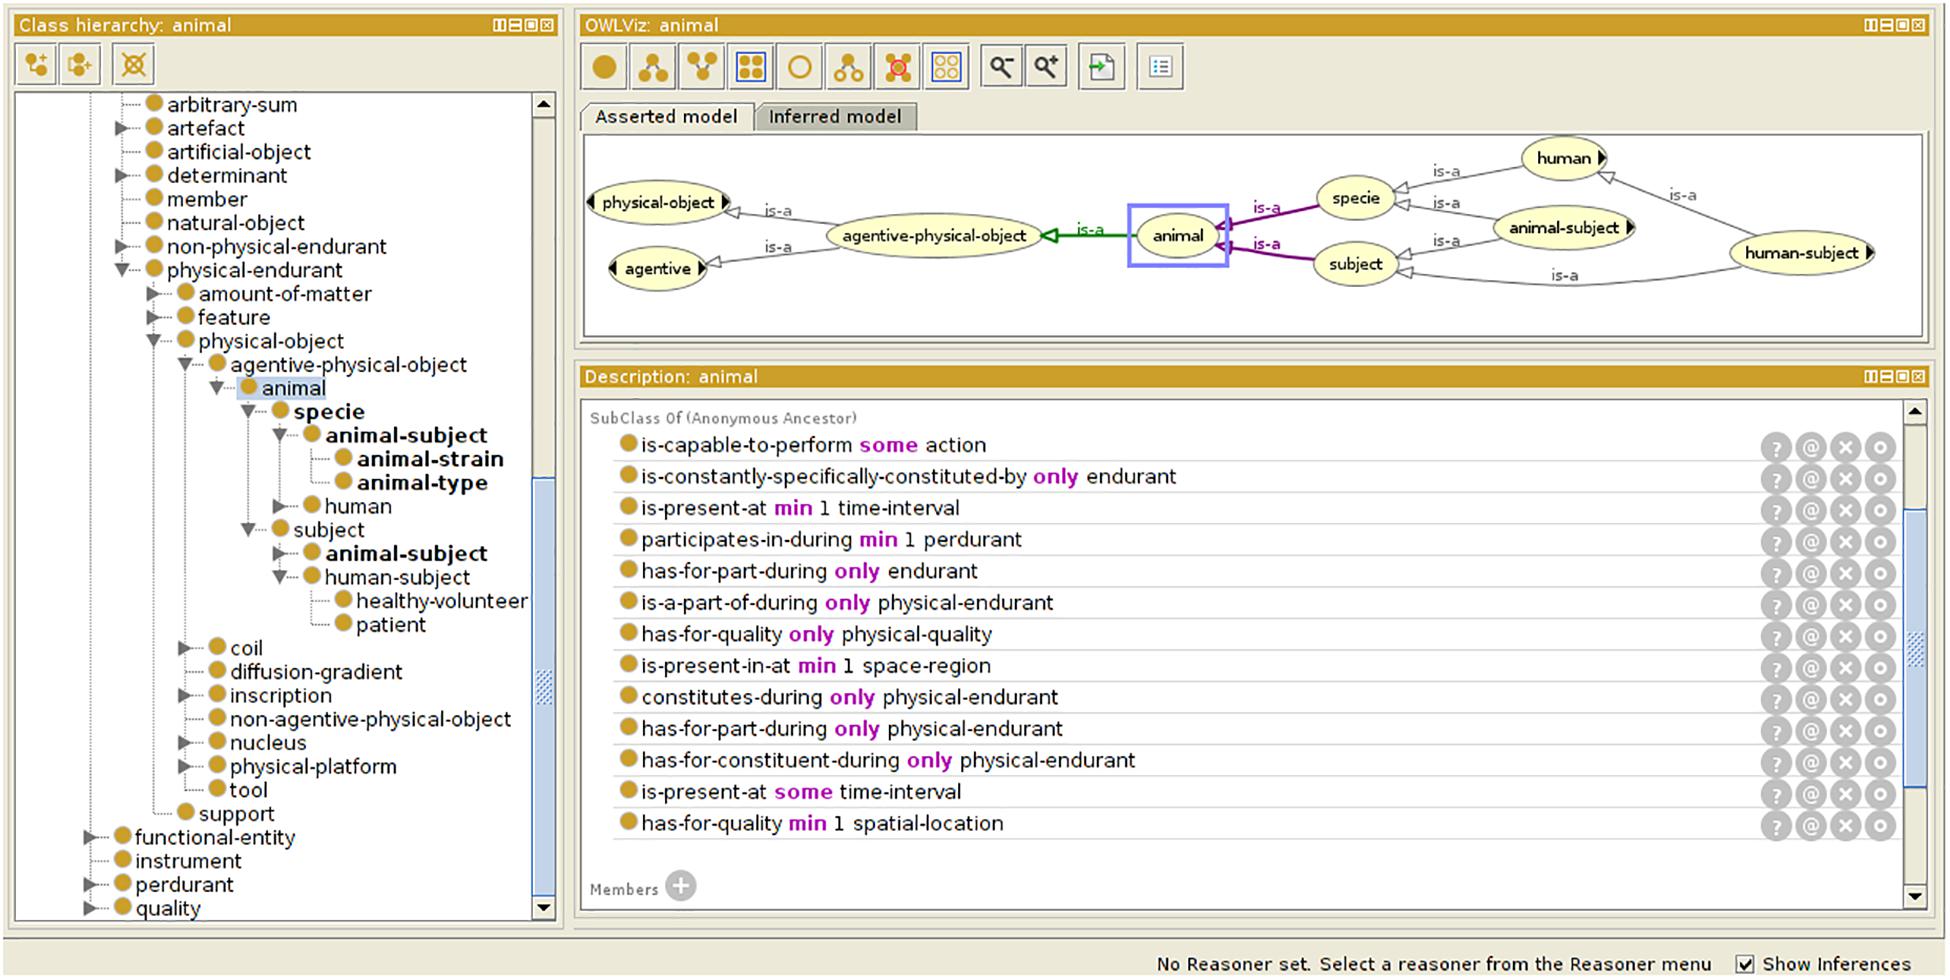
Task: Select diffusion-gradient in the class tree
Action: [x=316, y=672]
